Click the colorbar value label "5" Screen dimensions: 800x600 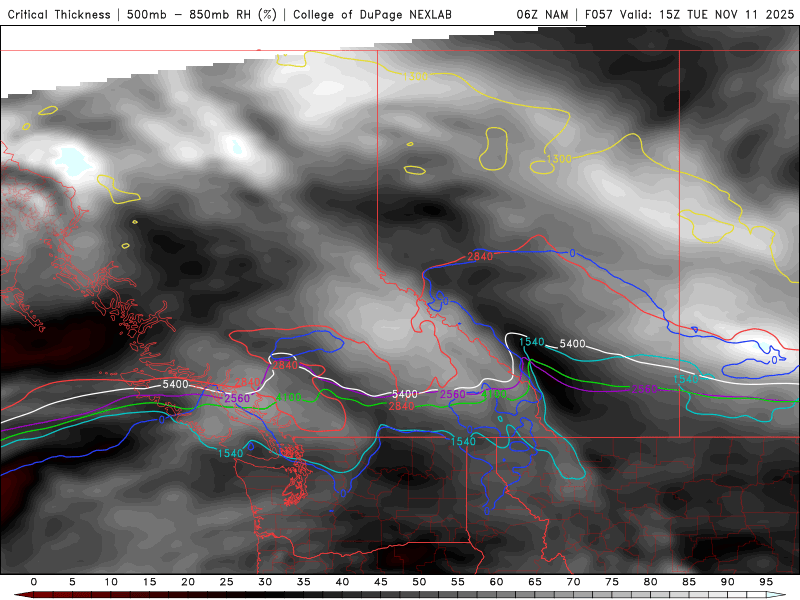pos(72,582)
